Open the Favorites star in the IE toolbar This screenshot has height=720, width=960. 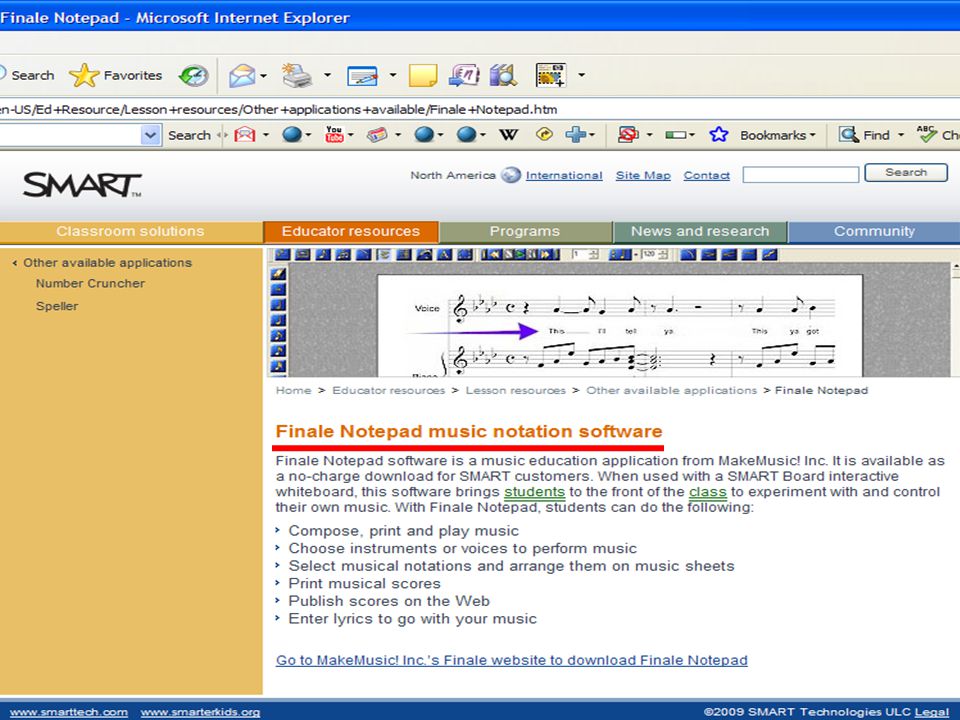tap(84, 75)
